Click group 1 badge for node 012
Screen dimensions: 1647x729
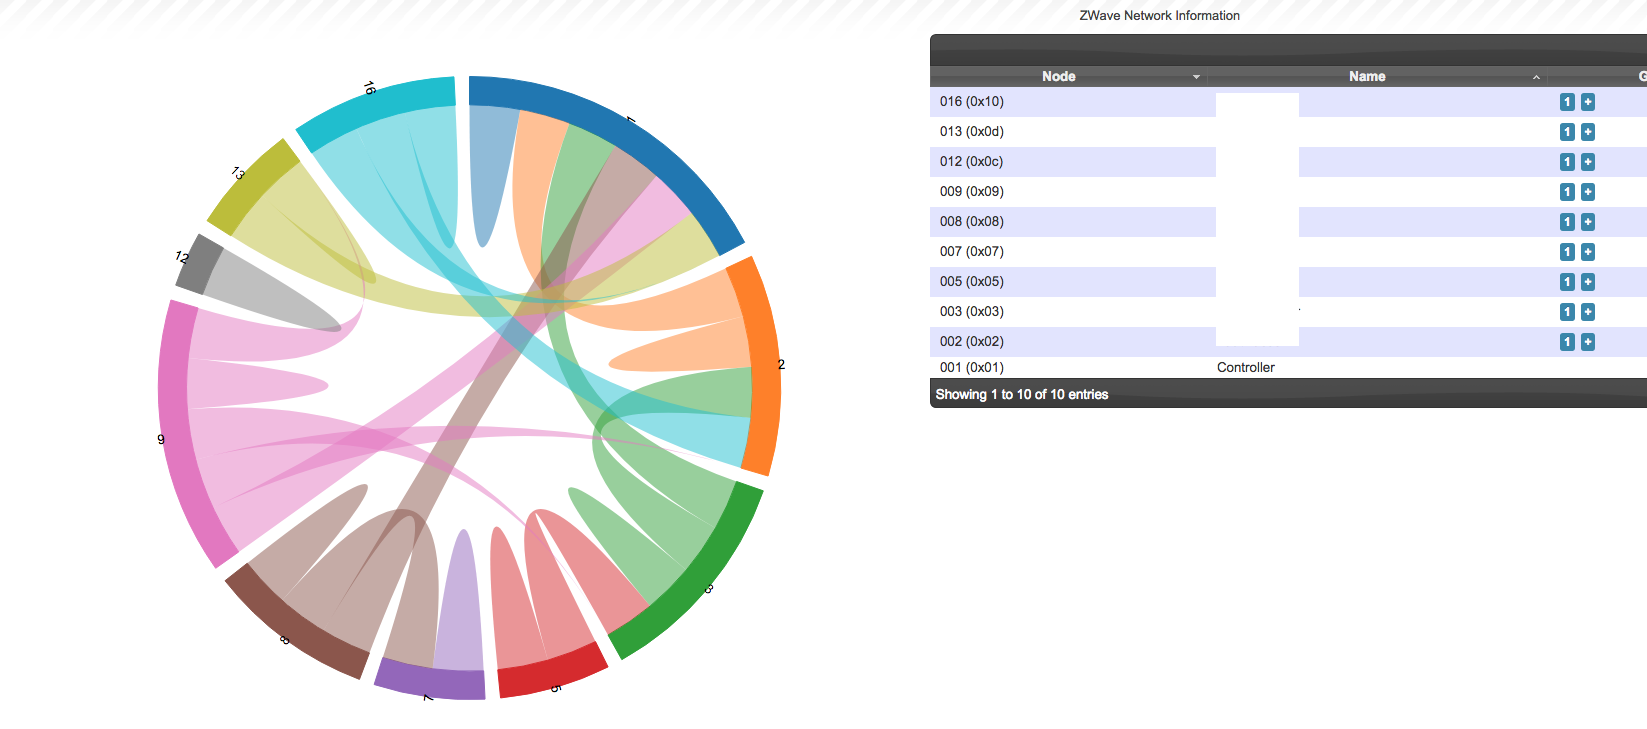coord(1567,162)
